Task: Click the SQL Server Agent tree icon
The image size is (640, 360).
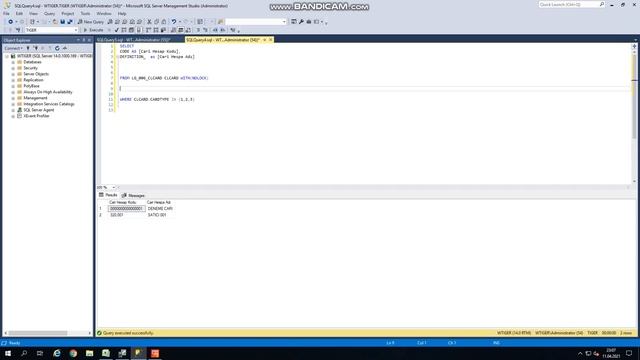Action: point(19,110)
